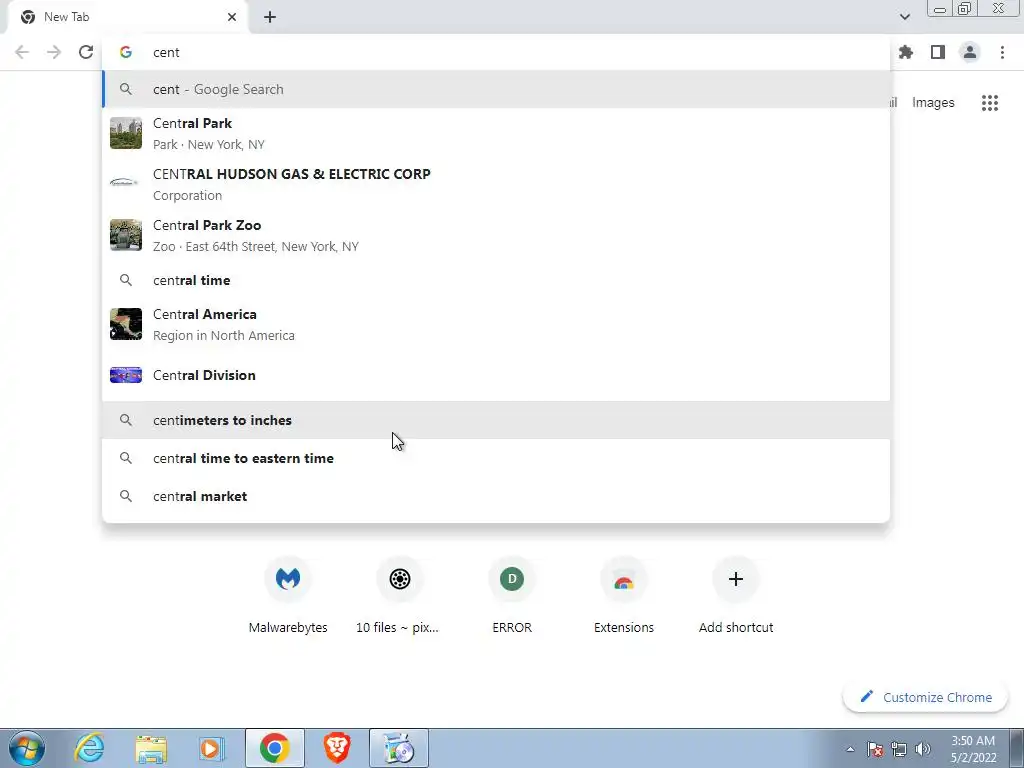The width and height of the screenshot is (1024, 768).
Task: Launch Internet Explorer from the taskbar
Action: (89, 748)
